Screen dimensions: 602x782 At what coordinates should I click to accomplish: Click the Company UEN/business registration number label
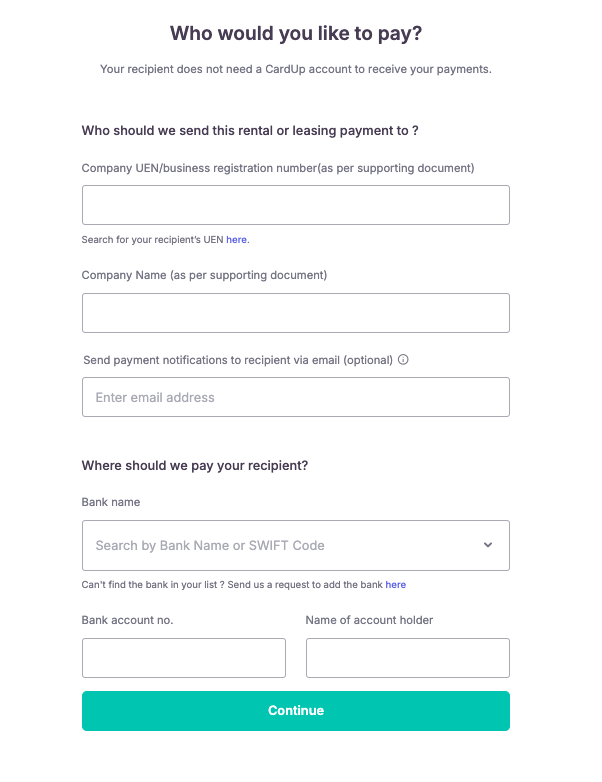[277, 168]
